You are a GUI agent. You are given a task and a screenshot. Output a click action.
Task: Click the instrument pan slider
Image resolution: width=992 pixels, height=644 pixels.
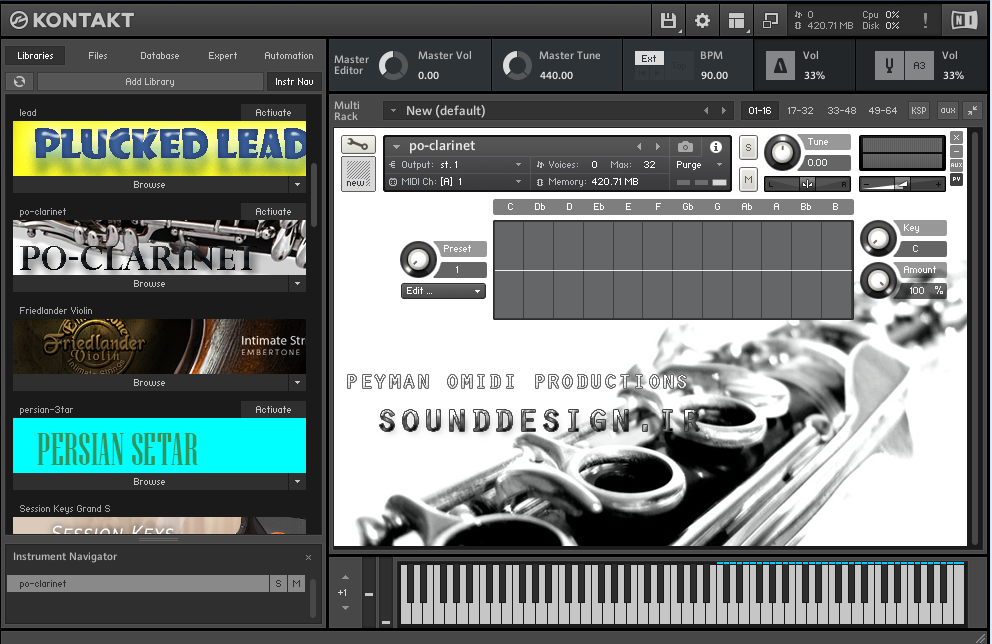[807, 184]
